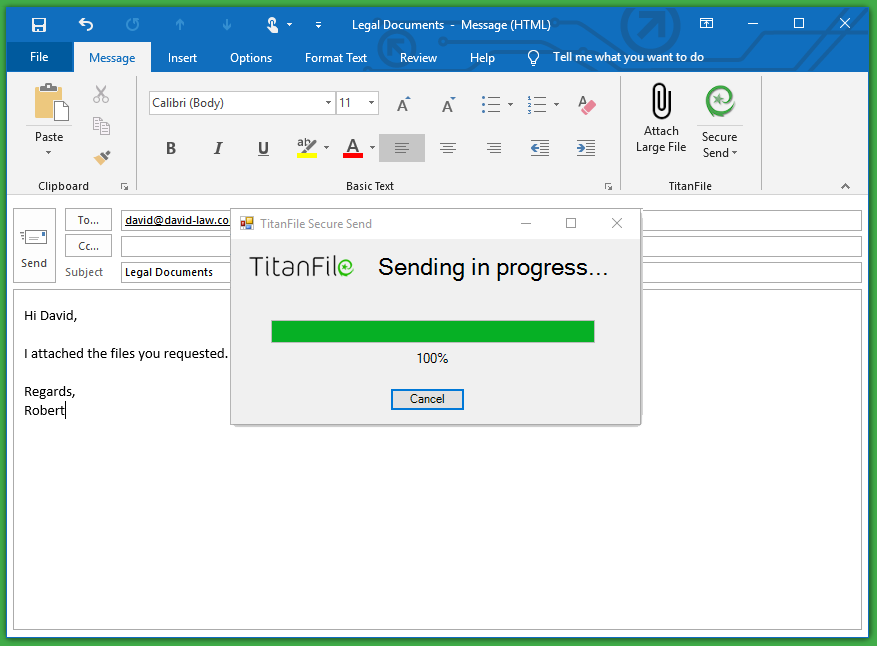This screenshot has height=646, width=877.
Task: Toggle Center alignment
Action: 447,148
